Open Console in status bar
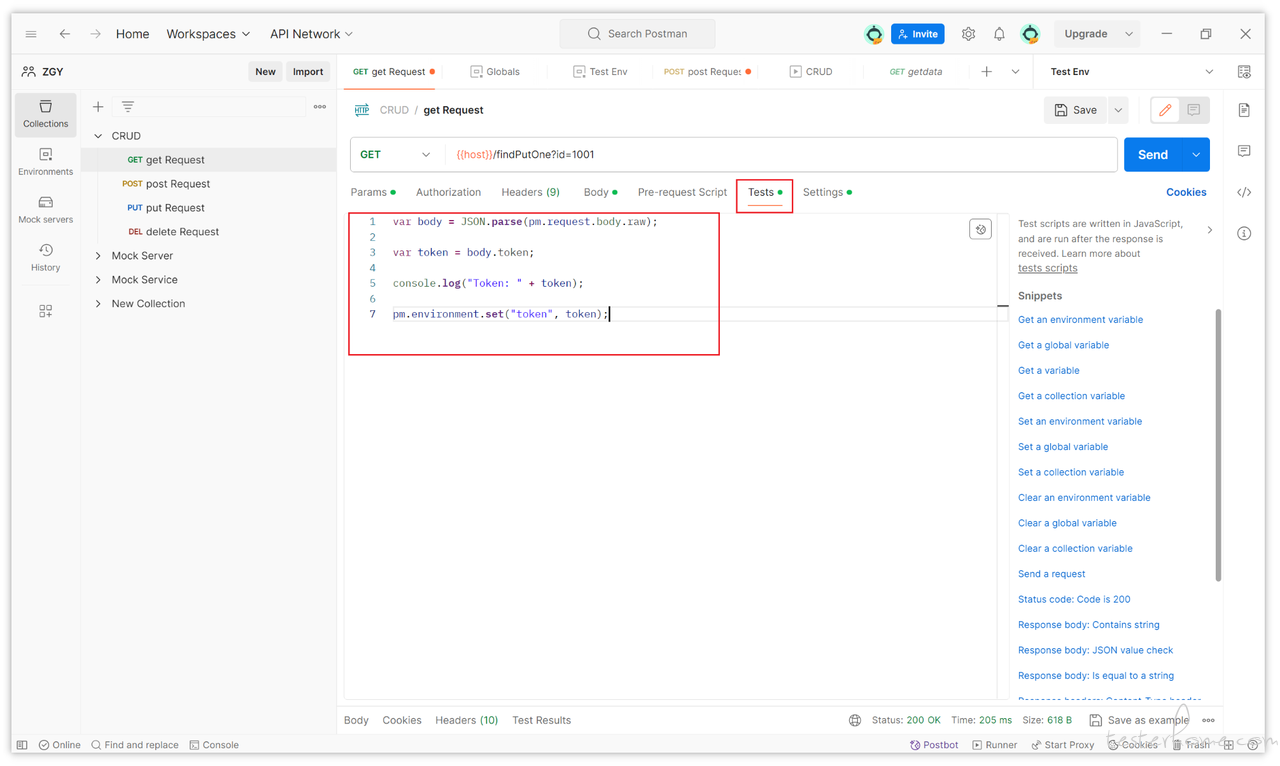 (214, 745)
